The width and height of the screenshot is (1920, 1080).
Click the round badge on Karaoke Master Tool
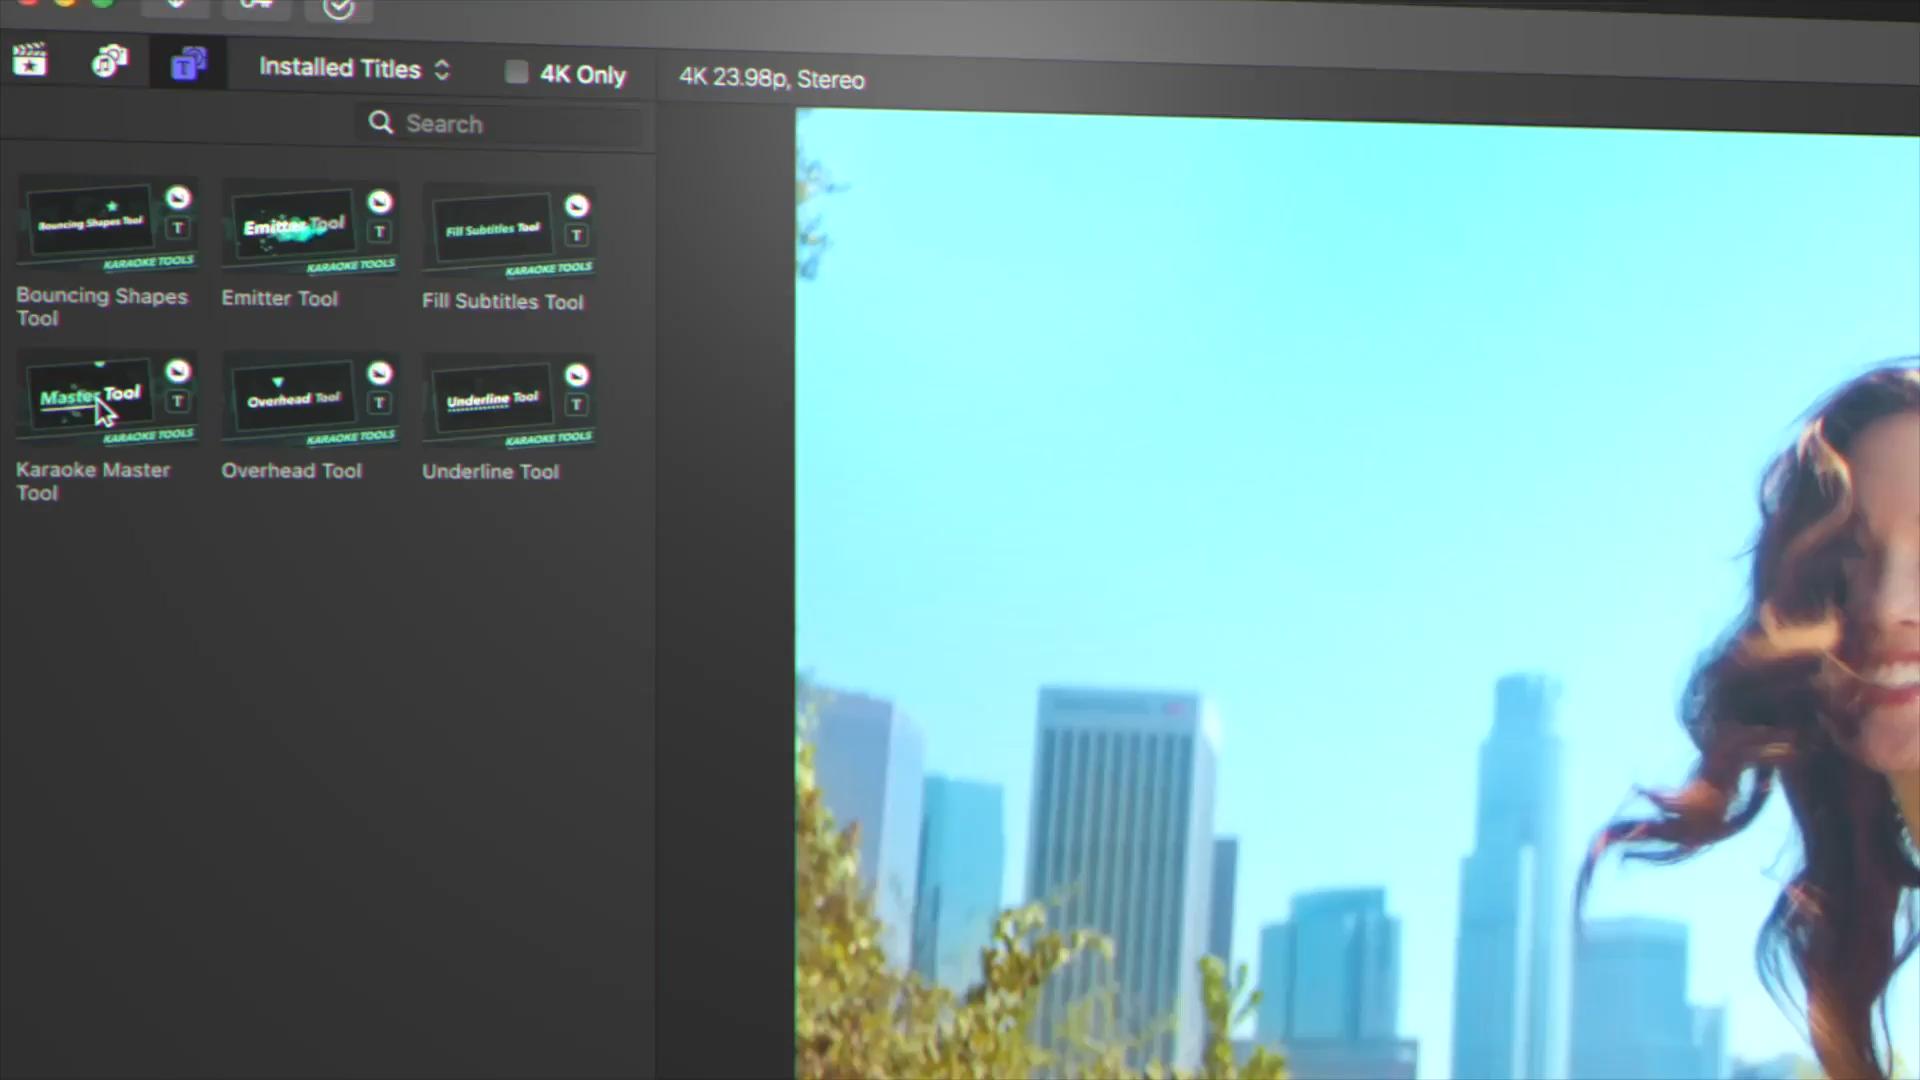178,371
